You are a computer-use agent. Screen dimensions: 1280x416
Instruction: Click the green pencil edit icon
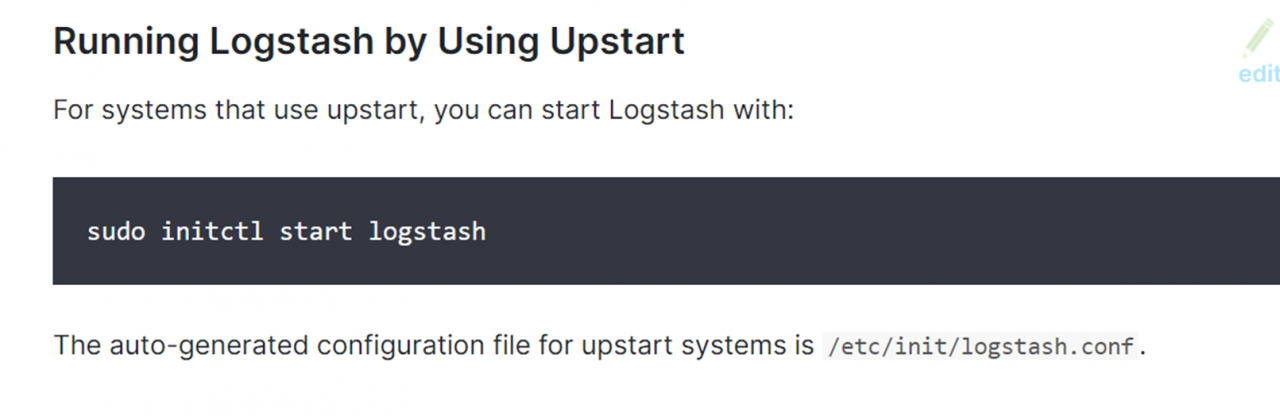(1258, 38)
